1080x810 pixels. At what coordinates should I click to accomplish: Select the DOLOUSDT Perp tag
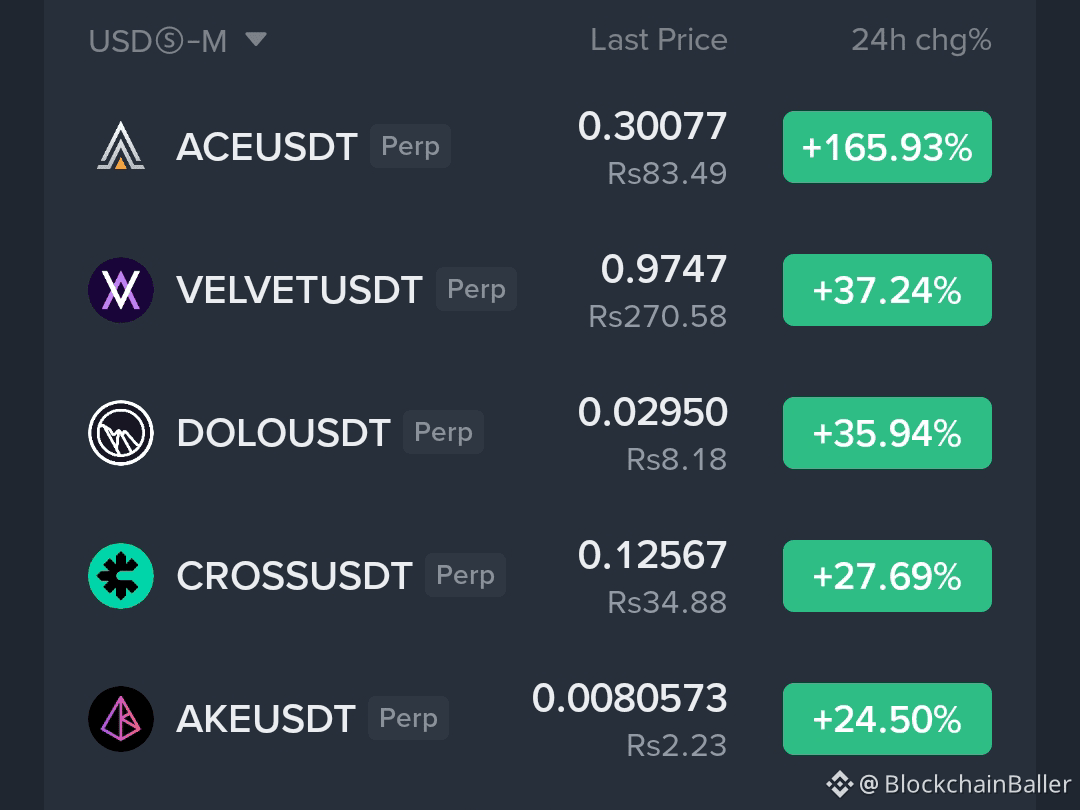point(443,432)
